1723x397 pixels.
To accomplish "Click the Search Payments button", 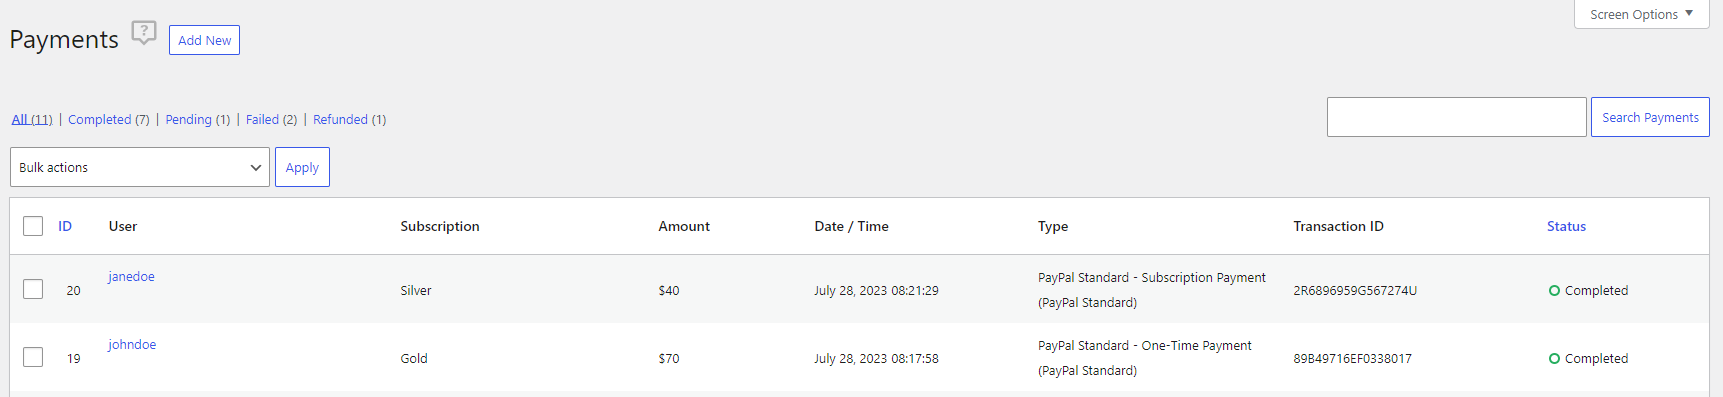I will (1650, 117).
